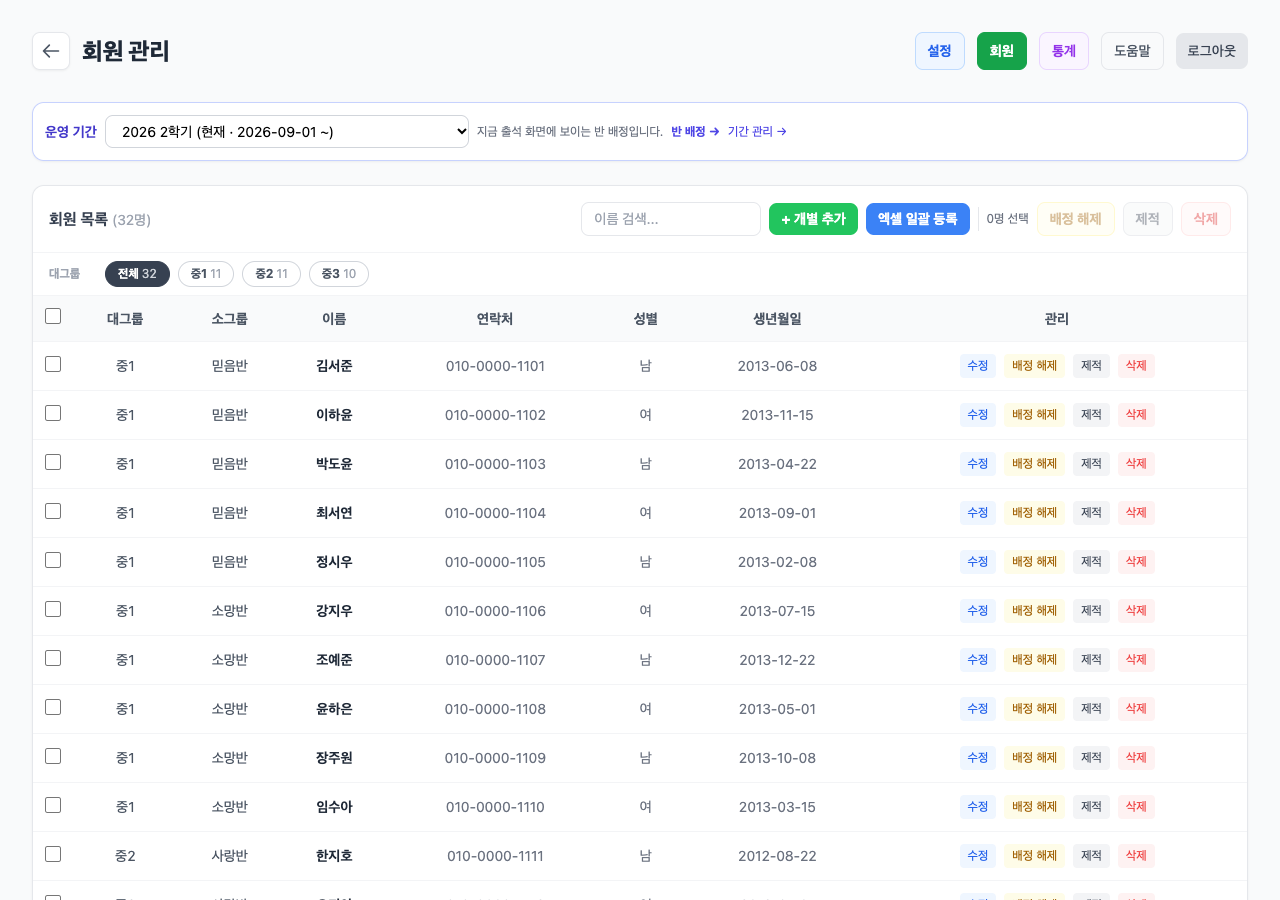Click bulk 제적 button in header
This screenshot has height=900, width=1280.
coord(1148,219)
